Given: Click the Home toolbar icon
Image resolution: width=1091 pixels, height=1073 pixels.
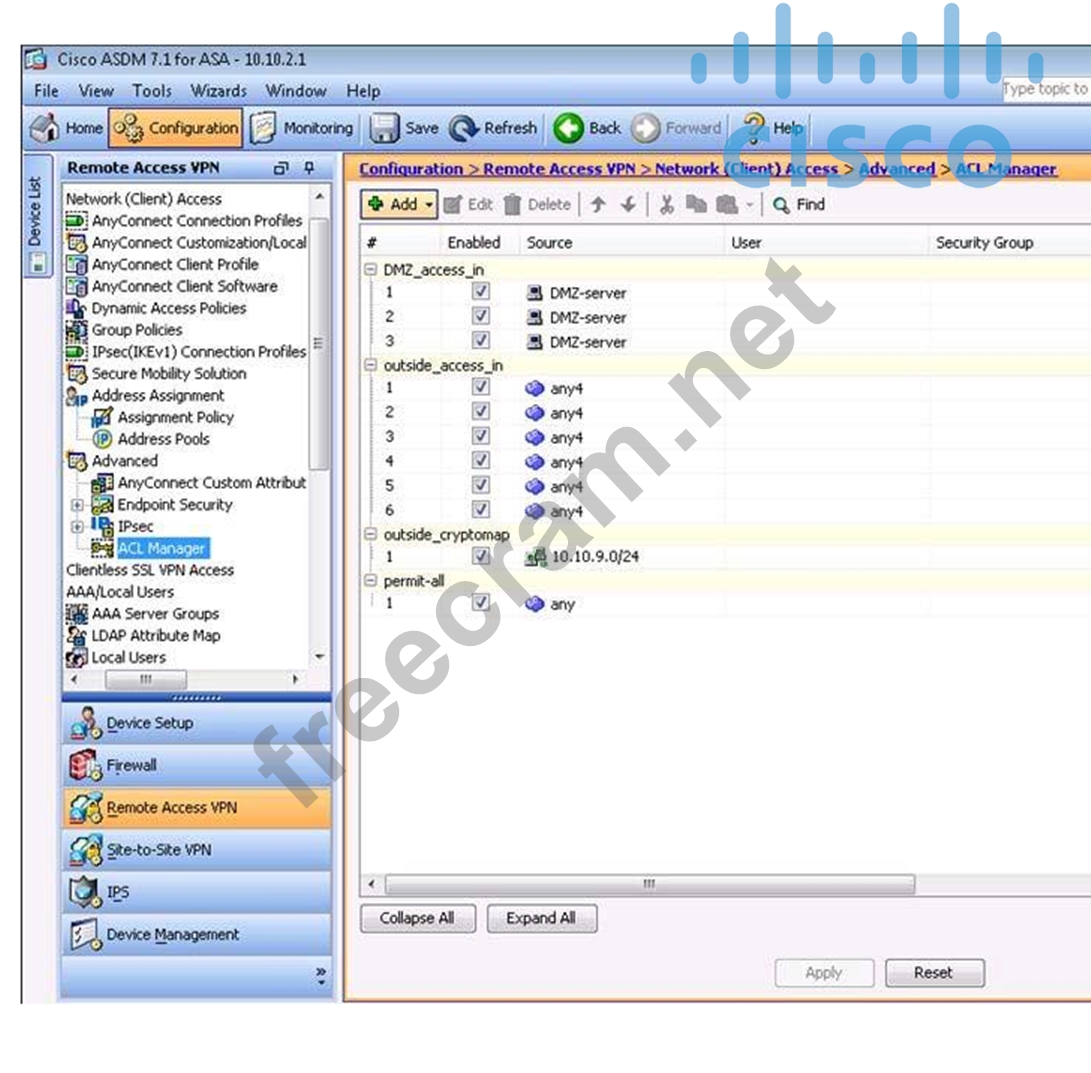Looking at the screenshot, I should point(44,128).
